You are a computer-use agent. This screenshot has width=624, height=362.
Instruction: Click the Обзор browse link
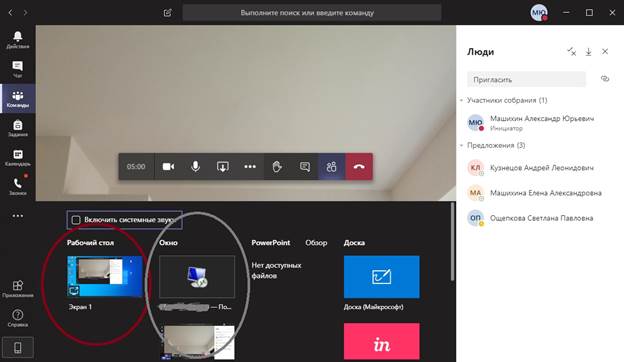316,243
